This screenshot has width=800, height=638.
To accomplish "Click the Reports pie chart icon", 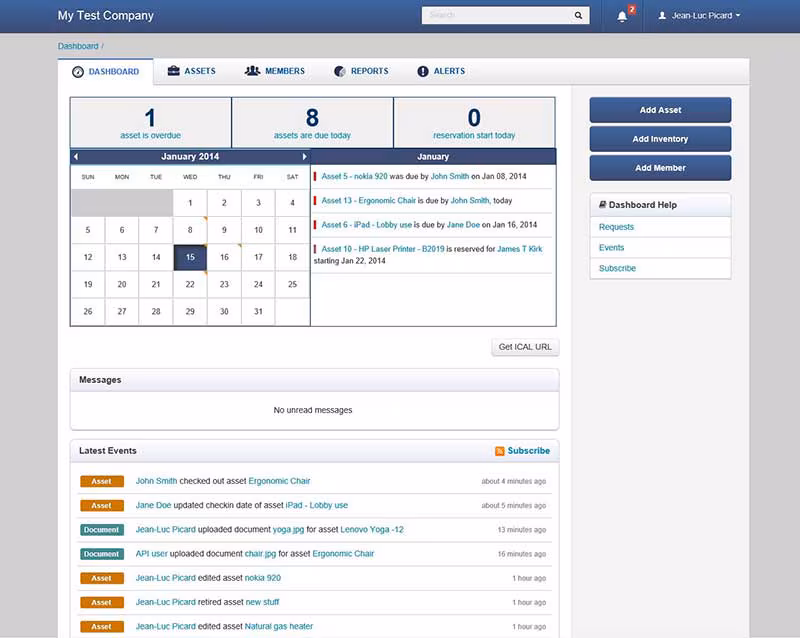I will [x=340, y=71].
